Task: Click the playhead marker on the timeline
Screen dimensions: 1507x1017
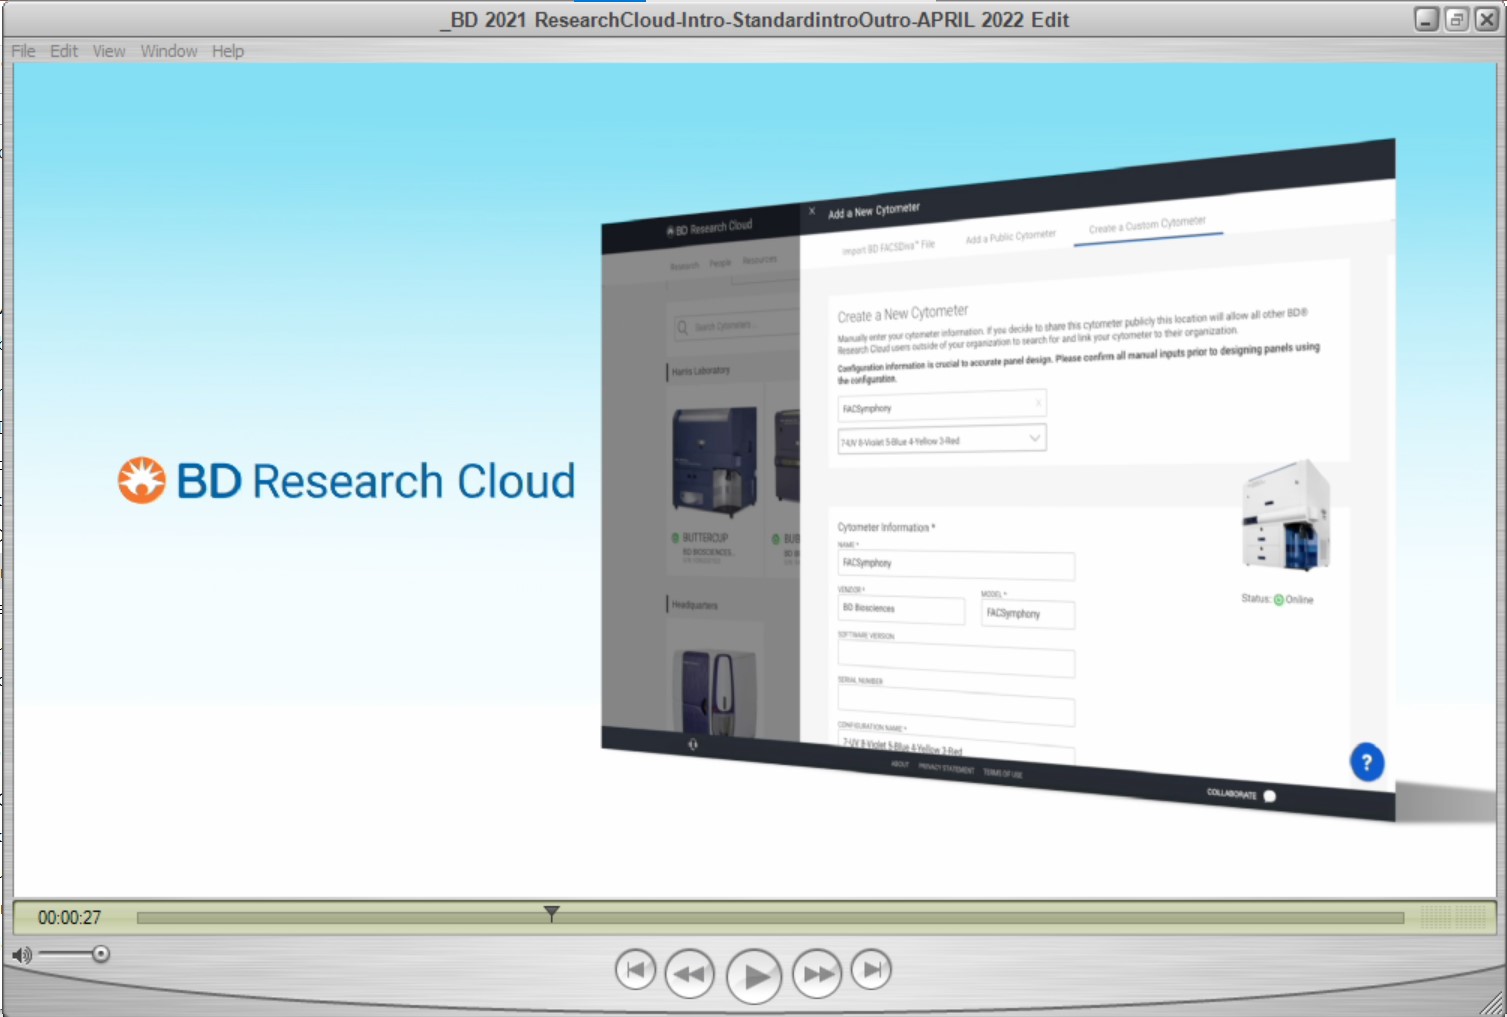Action: (x=551, y=913)
